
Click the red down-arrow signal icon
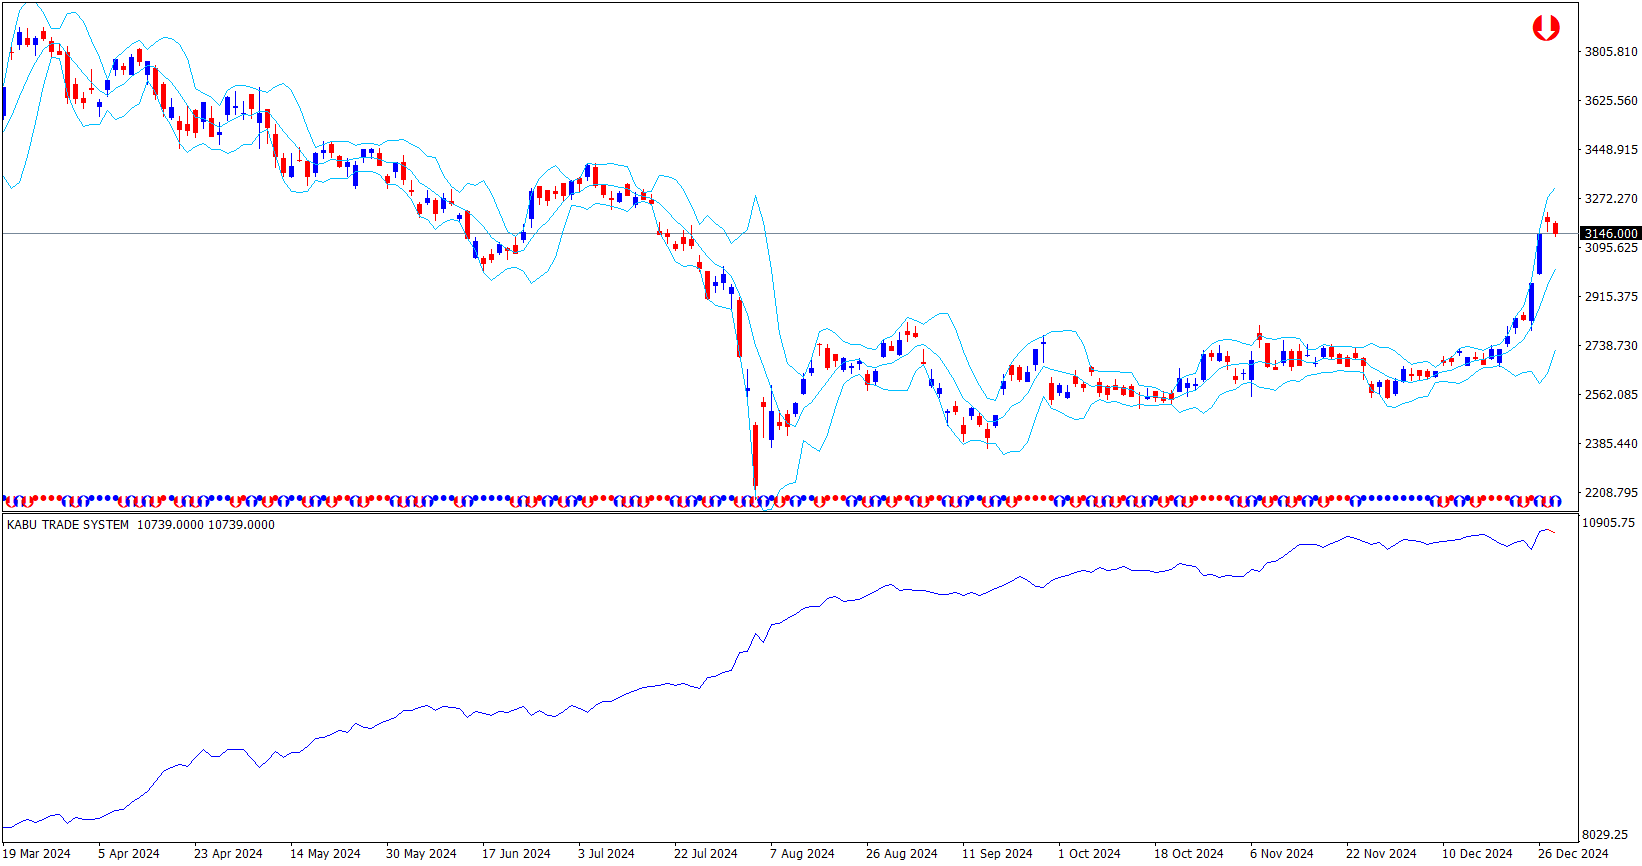(x=1545, y=28)
